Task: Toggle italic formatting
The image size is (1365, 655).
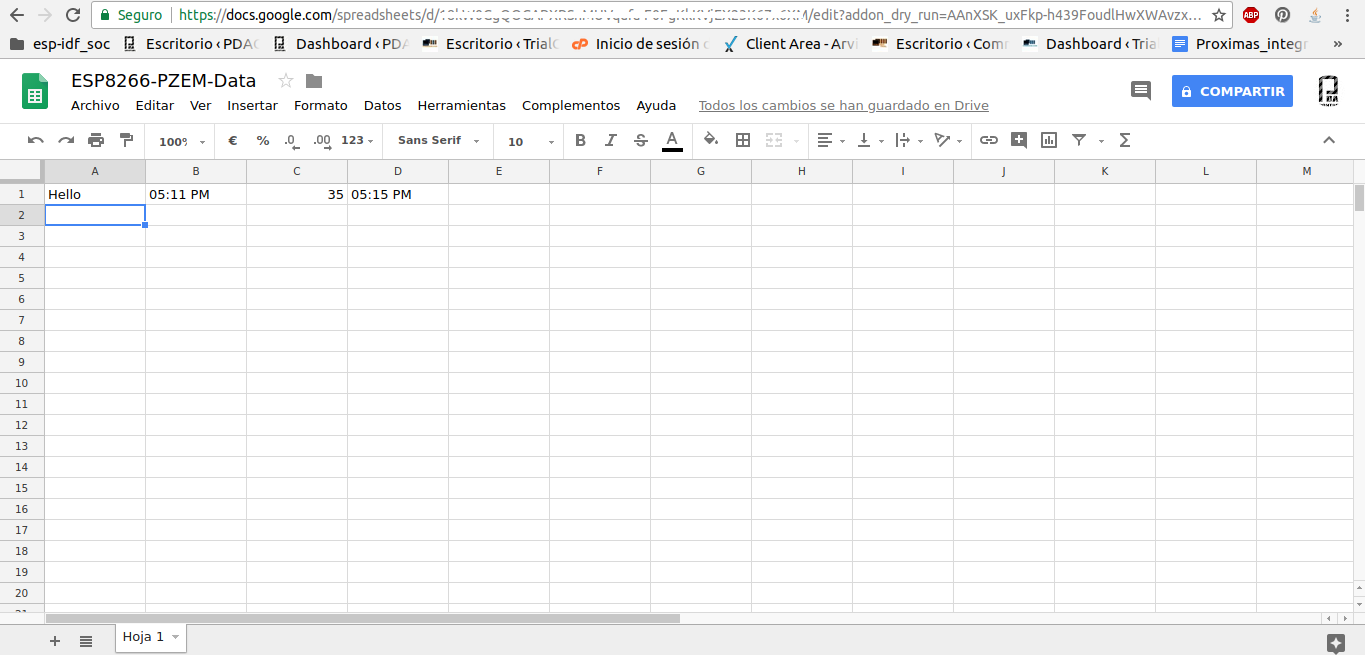Action: 611,140
